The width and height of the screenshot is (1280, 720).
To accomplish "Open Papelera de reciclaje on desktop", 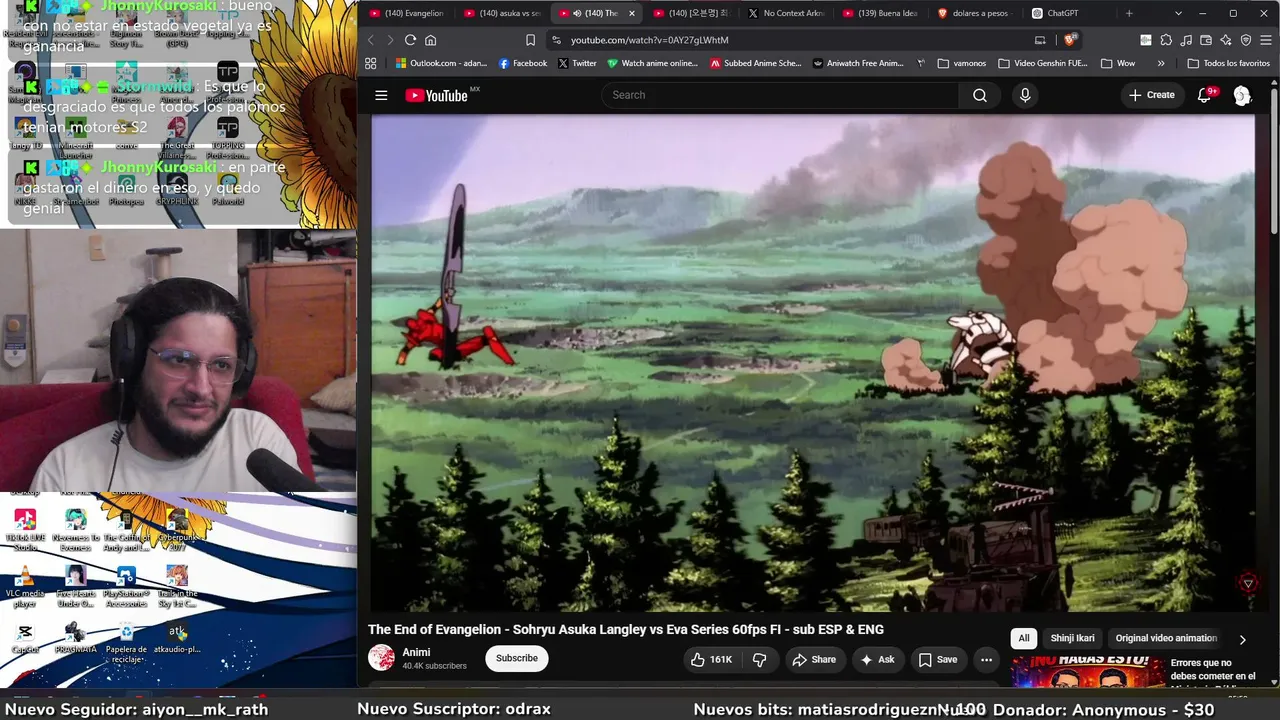I will point(126,642).
